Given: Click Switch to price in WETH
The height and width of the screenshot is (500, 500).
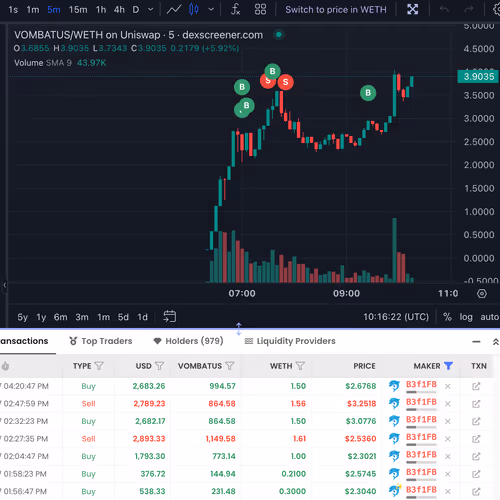Looking at the screenshot, I should [x=336, y=10].
